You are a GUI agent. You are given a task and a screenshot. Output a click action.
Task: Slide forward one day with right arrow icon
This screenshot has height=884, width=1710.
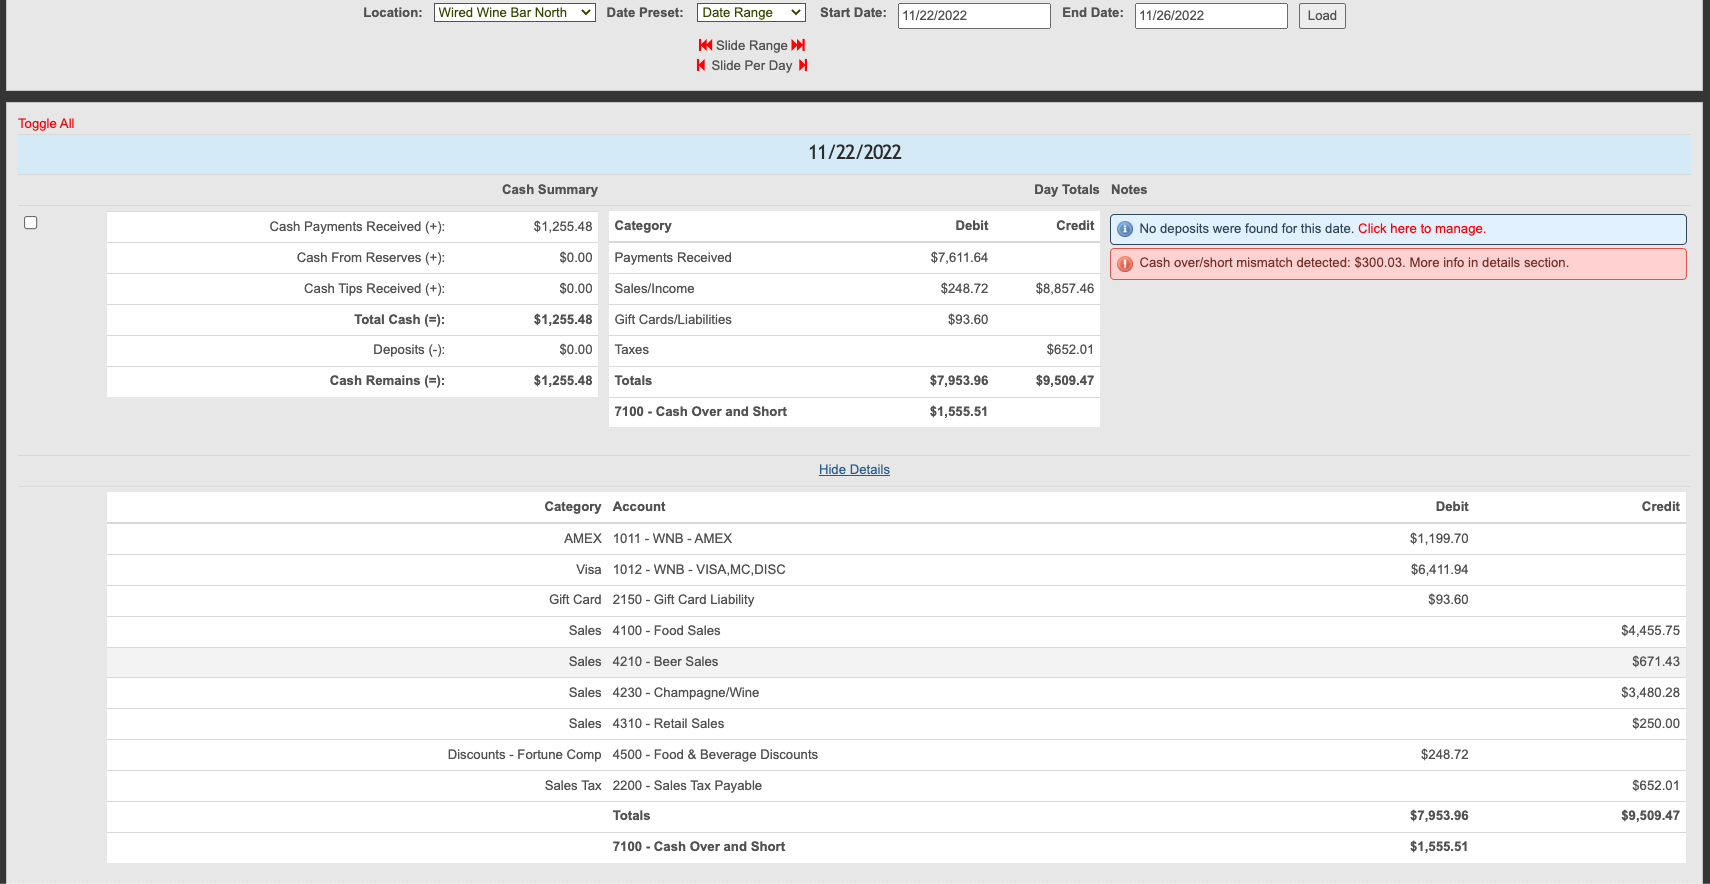[803, 65]
